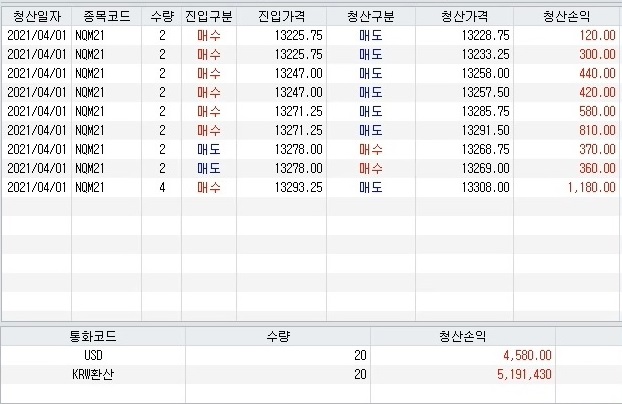Select the row with profit 120.00

311,35
